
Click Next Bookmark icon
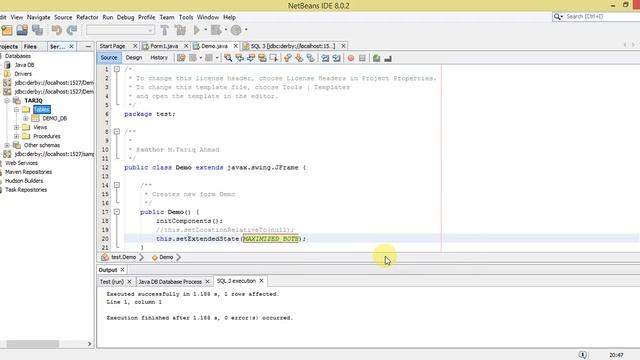(299, 58)
